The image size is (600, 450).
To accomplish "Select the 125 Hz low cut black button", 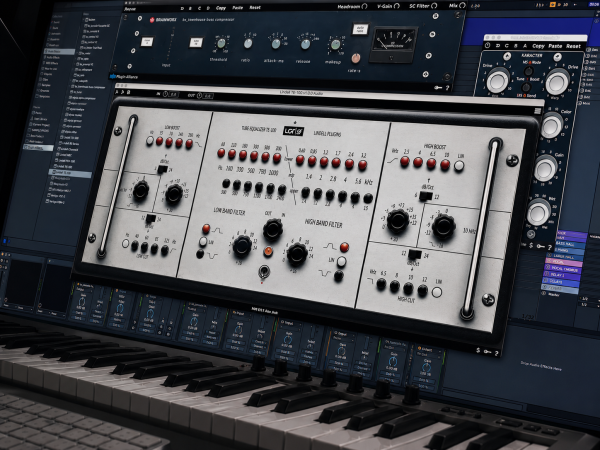I will [165, 250].
